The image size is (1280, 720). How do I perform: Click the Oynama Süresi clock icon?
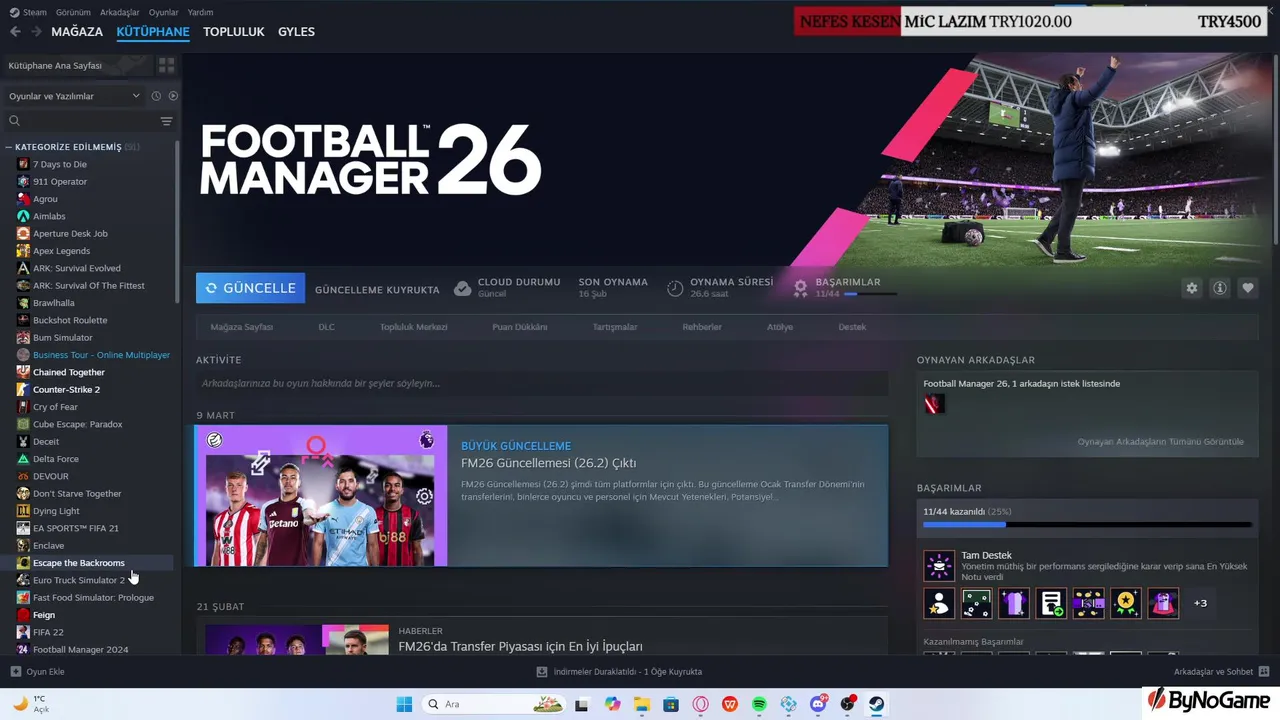pos(675,288)
